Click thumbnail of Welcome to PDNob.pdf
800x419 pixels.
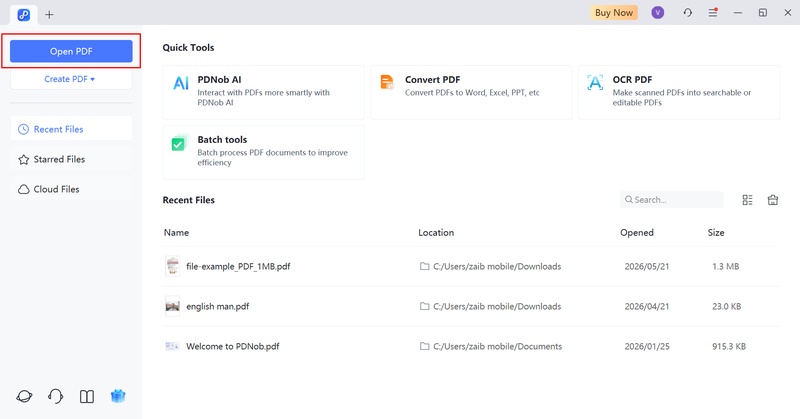coord(172,346)
